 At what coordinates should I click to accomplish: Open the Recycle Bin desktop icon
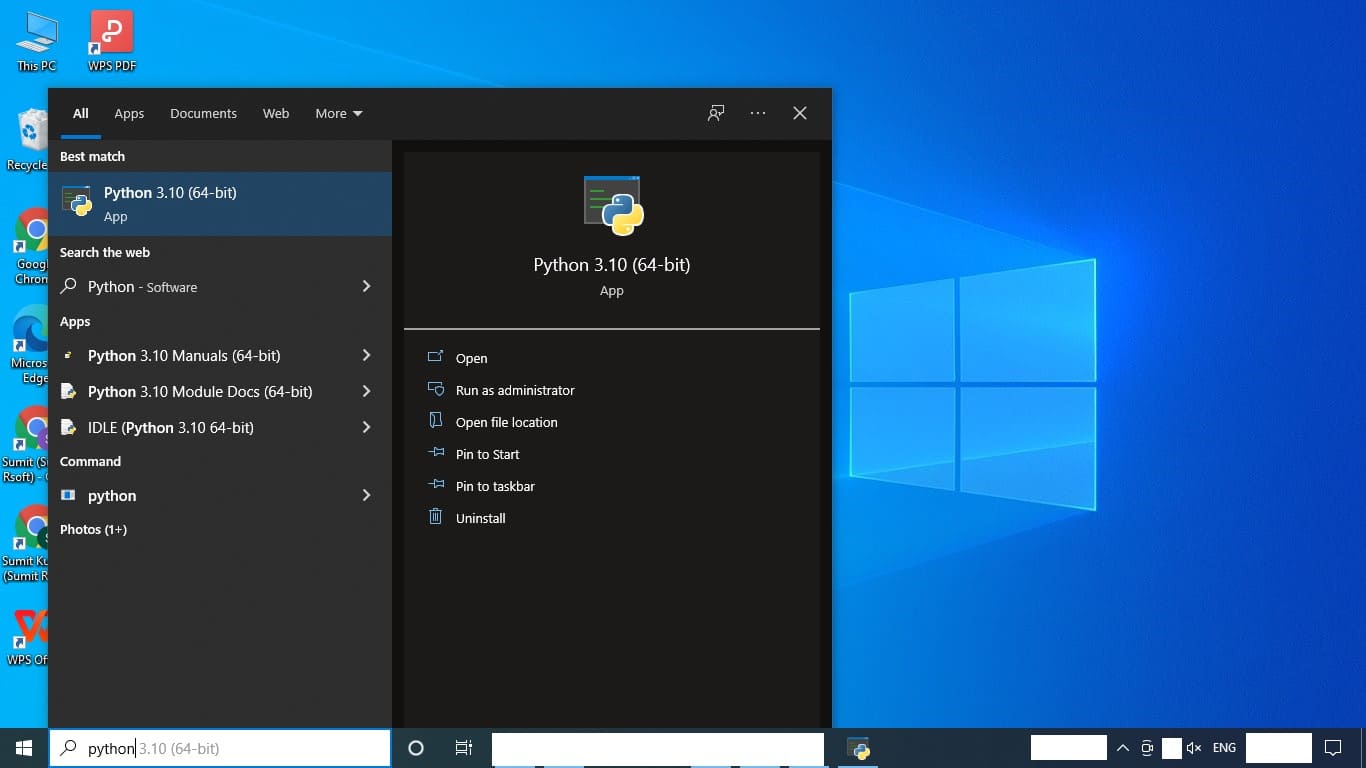[x=30, y=140]
